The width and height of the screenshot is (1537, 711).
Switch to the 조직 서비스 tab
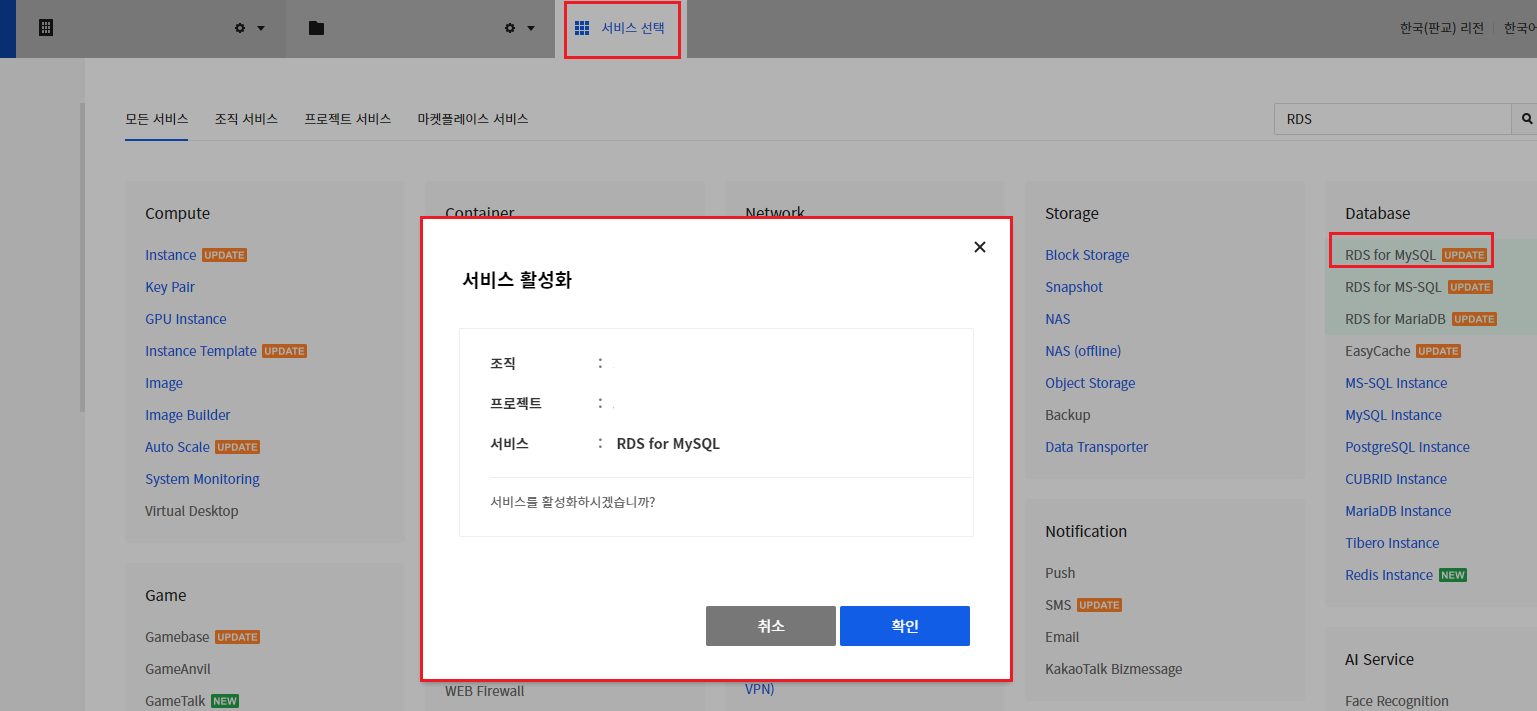click(x=246, y=119)
